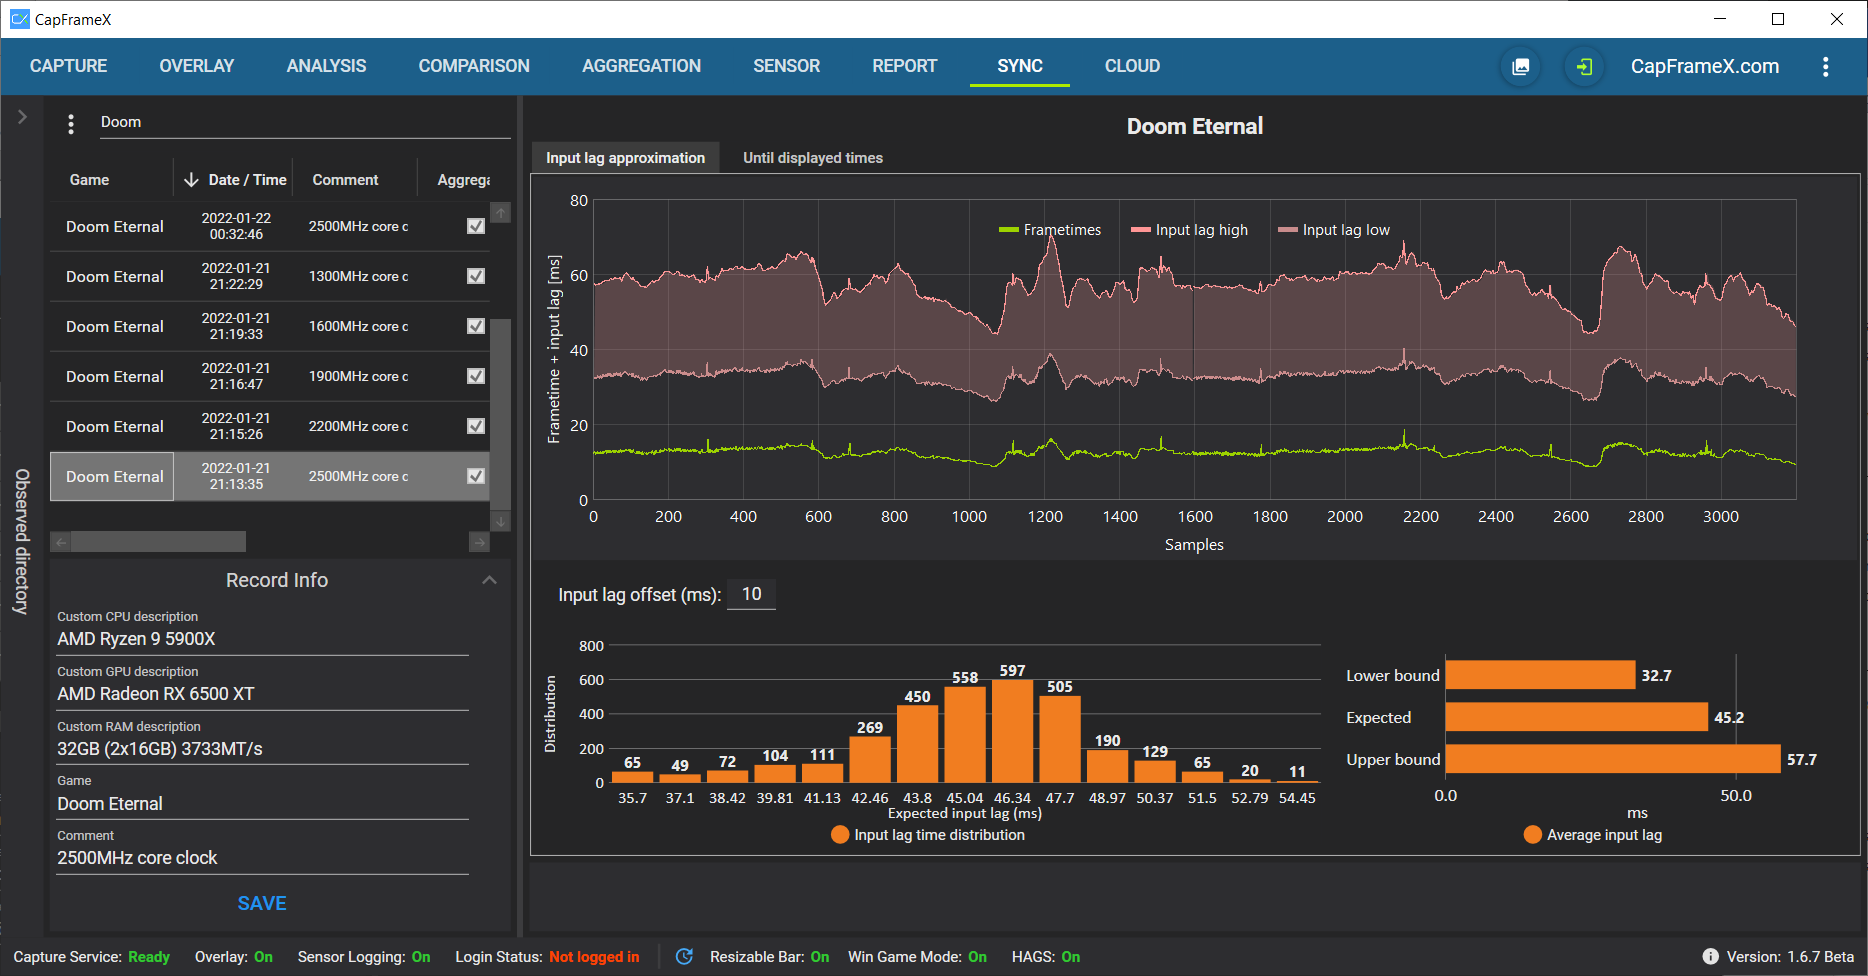This screenshot has width=1868, height=976.
Task: Click the horizontal scrollbar thumb of record list
Action: (159, 542)
